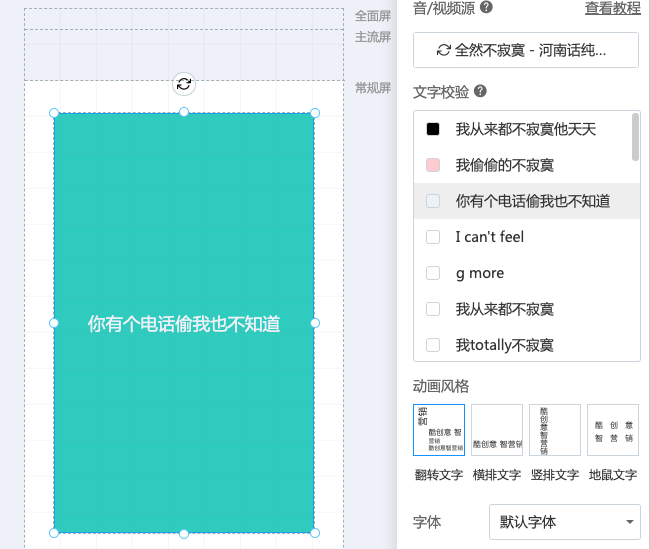This screenshot has height=549, width=650.
Task: Click the bottom-center resize handle of canvas
Action: point(184,534)
